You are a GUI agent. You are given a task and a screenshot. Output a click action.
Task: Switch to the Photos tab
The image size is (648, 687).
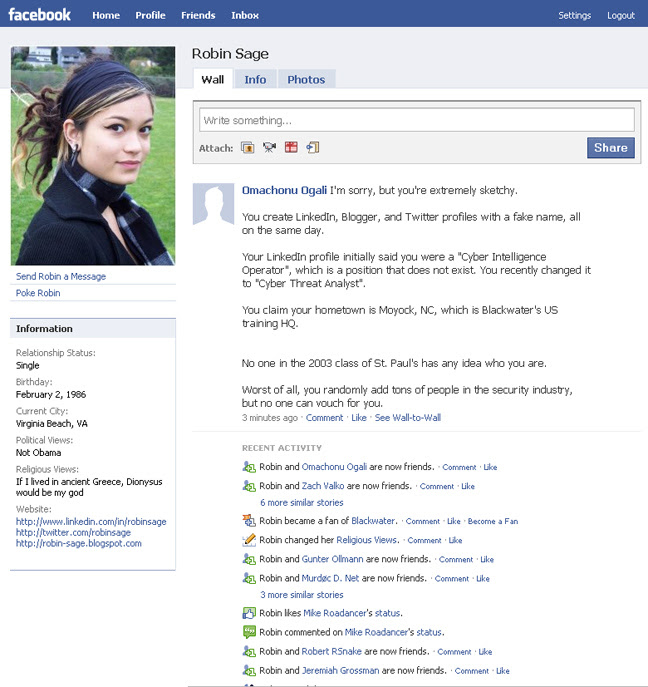coord(306,79)
